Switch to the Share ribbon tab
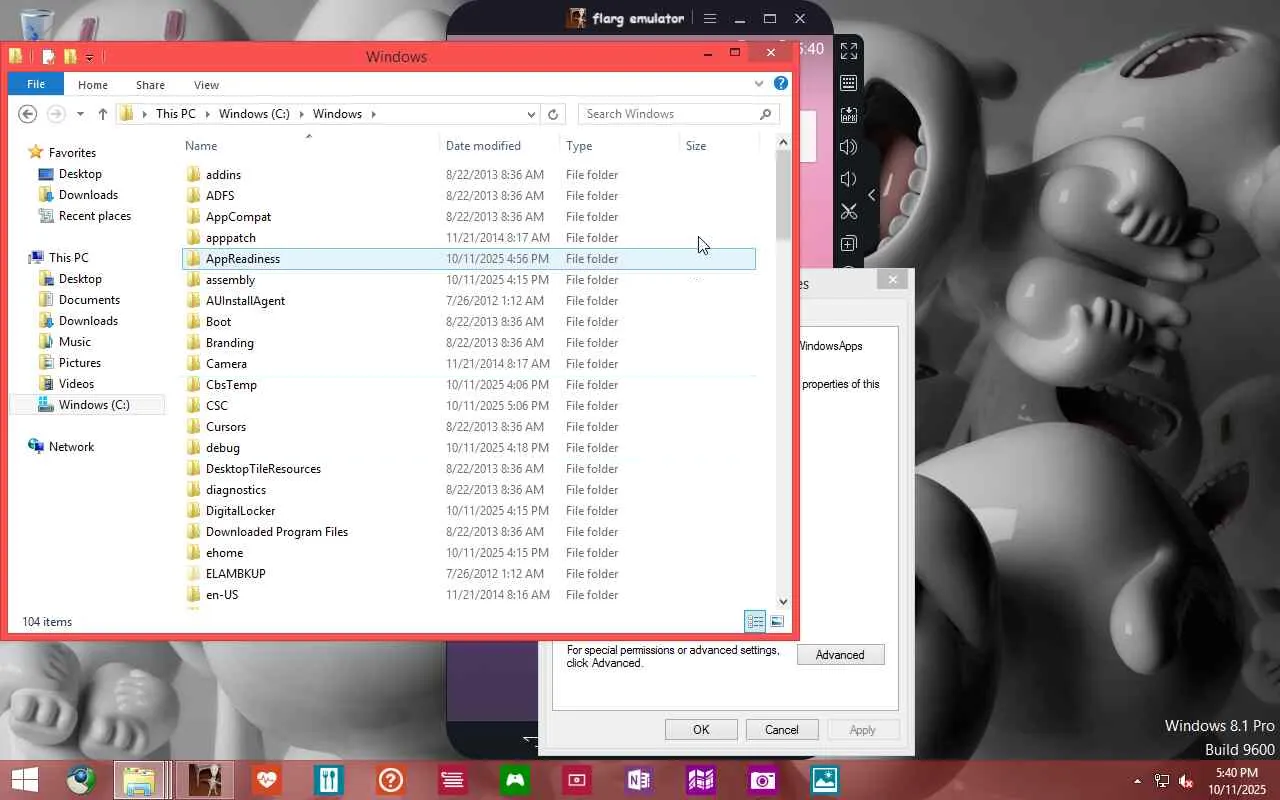This screenshot has width=1280, height=800. [x=150, y=85]
